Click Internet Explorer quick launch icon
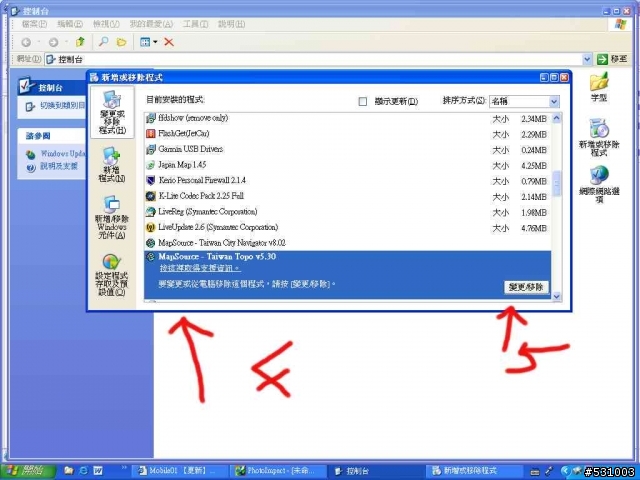The width and height of the screenshot is (640, 480). (83, 471)
